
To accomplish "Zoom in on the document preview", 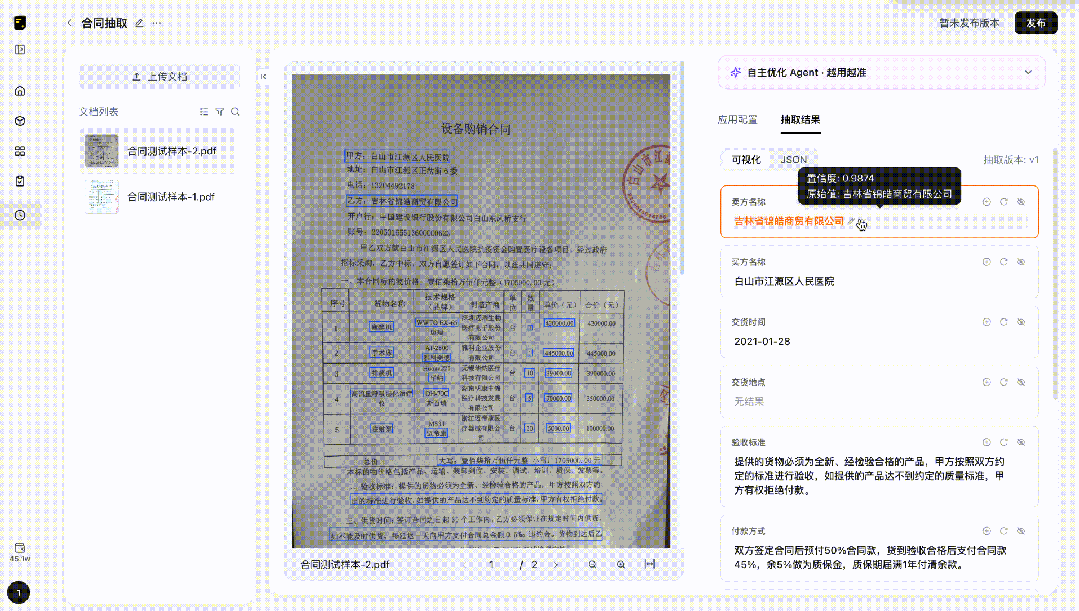I will [x=621, y=564].
